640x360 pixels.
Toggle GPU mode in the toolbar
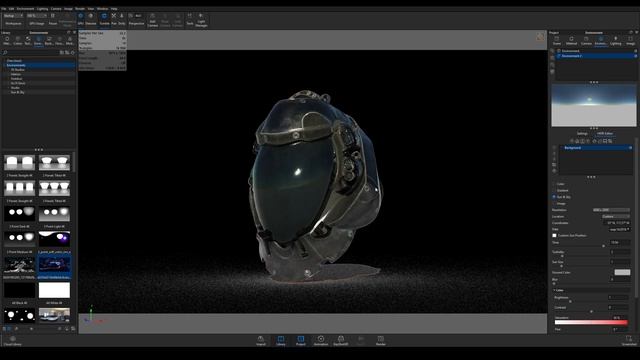(x=80, y=19)
